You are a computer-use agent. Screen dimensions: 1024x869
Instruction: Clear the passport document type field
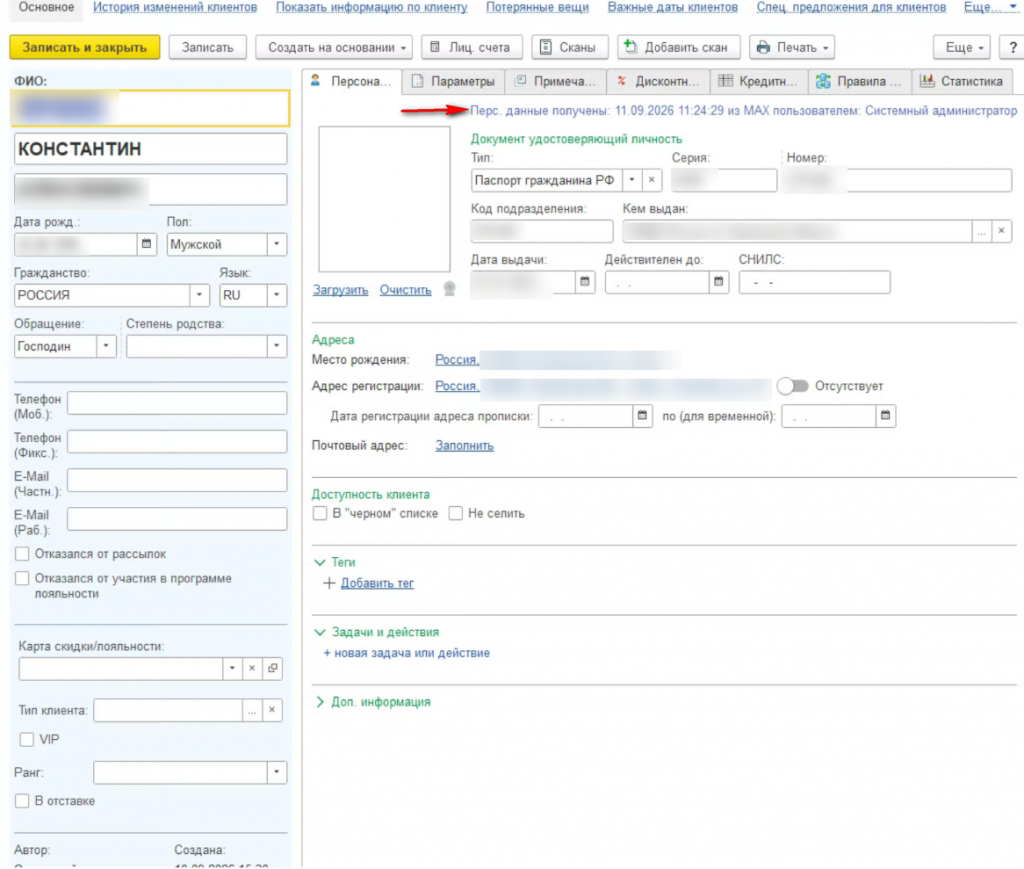point(651,180)
